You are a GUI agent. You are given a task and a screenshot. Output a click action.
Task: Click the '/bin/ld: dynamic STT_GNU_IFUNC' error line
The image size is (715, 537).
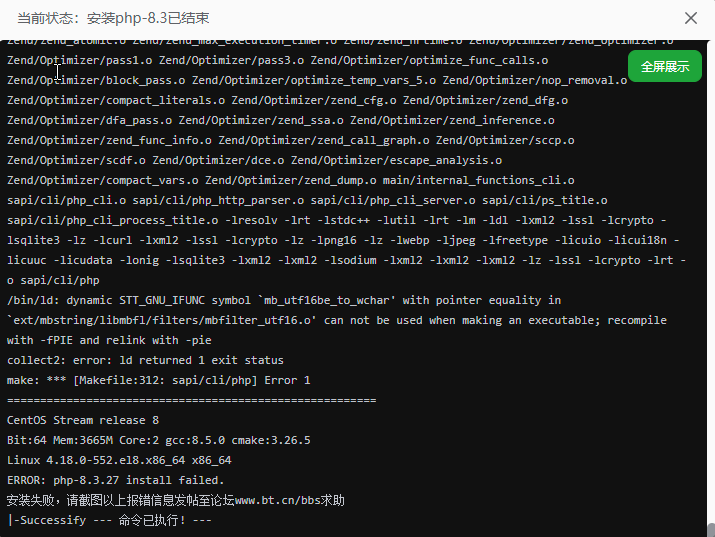click(284, 300)
